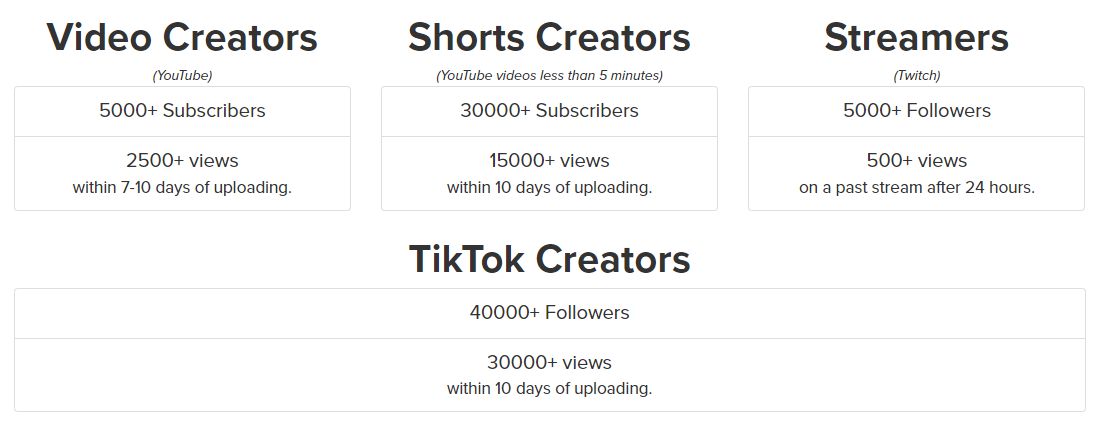
Task: Click the TikTok Creators heading
Action: click(549, 259)
